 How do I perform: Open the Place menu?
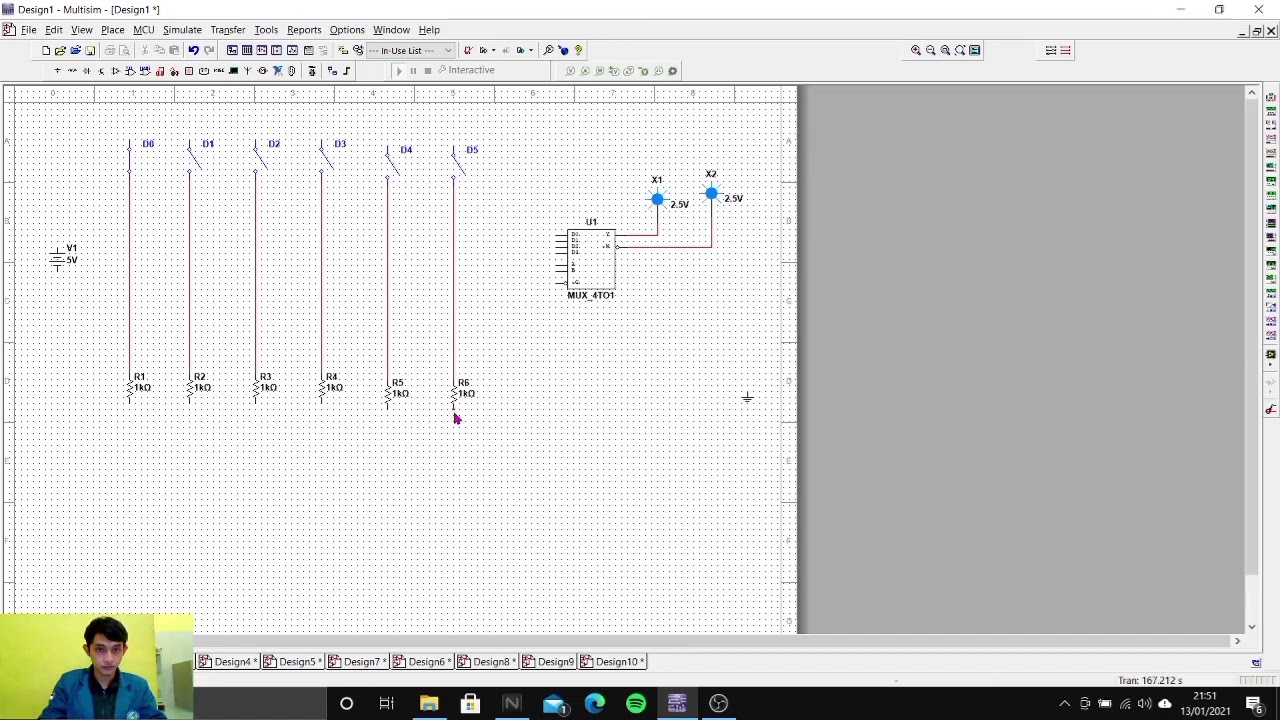[x=112, y=30]
